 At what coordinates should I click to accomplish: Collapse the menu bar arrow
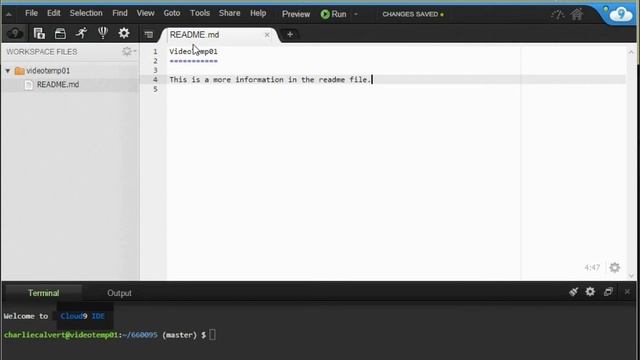click(x=9, y=15)
